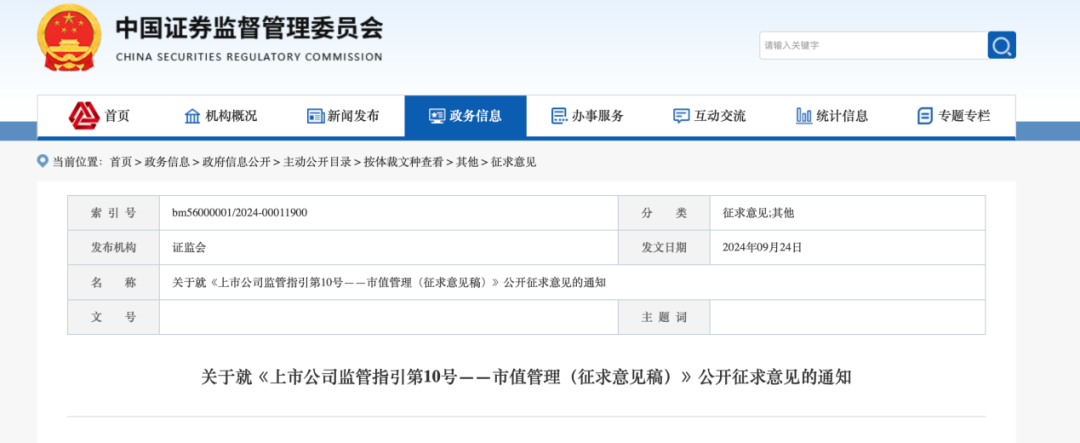
Task: Open the 统计信息 navigation tab
Action: pos(832,116)
